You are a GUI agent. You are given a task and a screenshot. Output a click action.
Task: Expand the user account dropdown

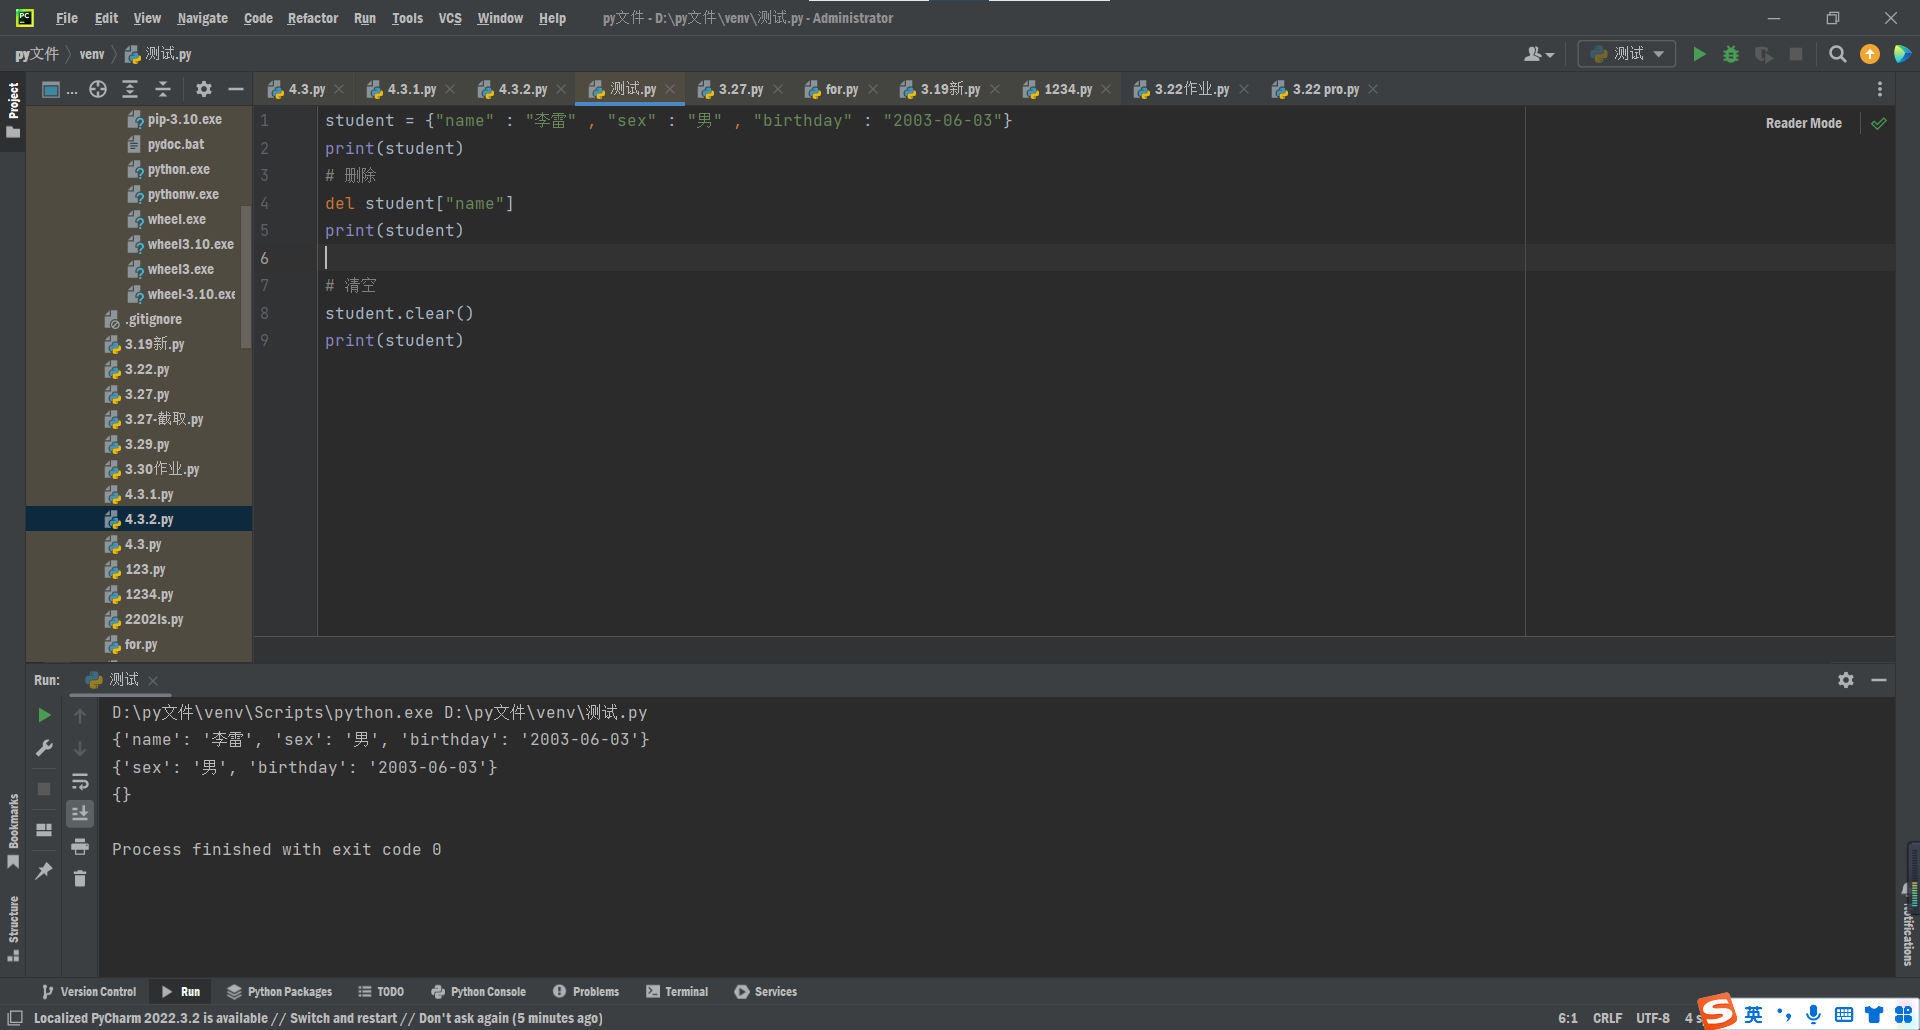[1539, 54]
